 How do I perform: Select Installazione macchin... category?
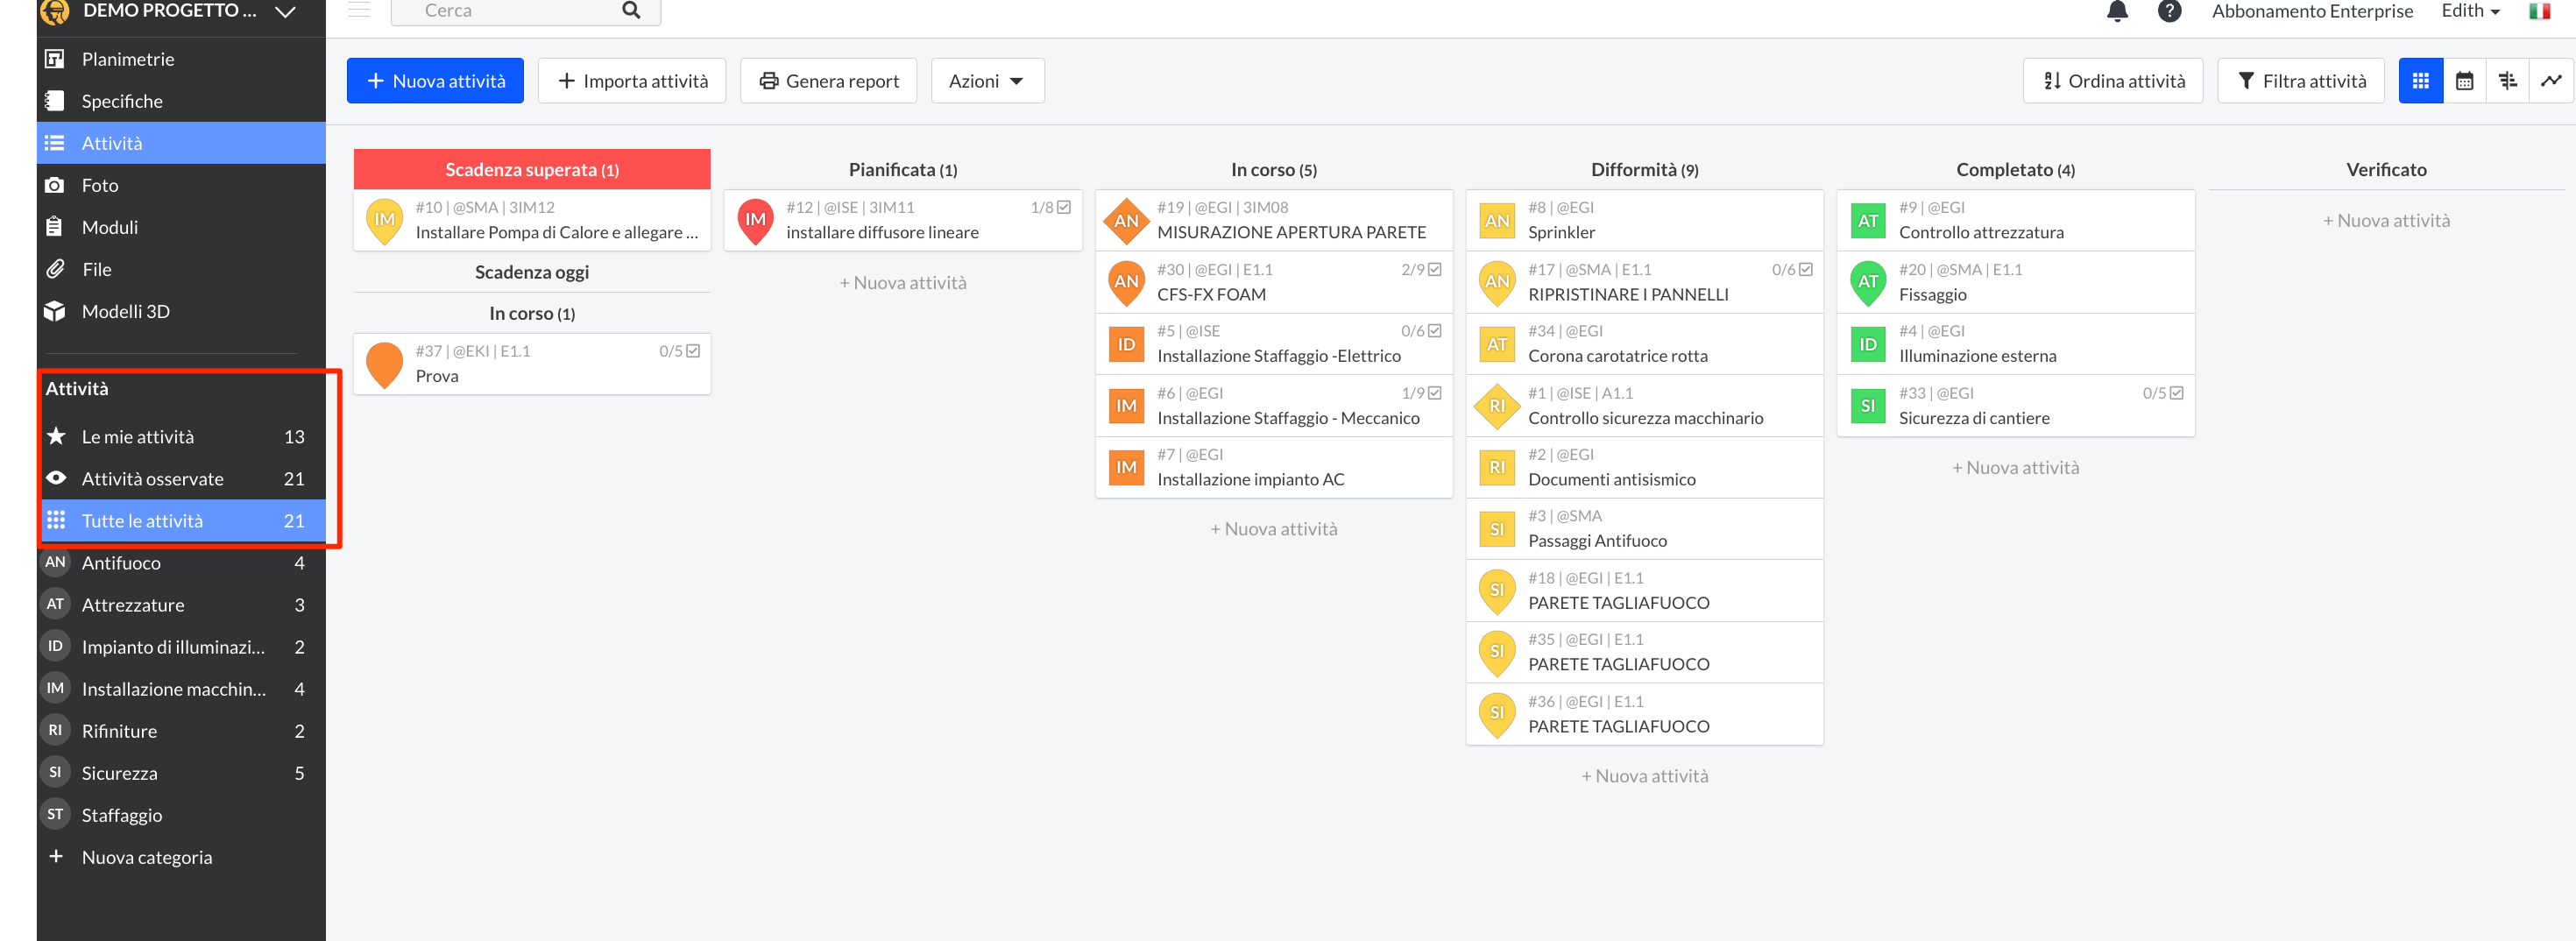click(x=181, y=688)
